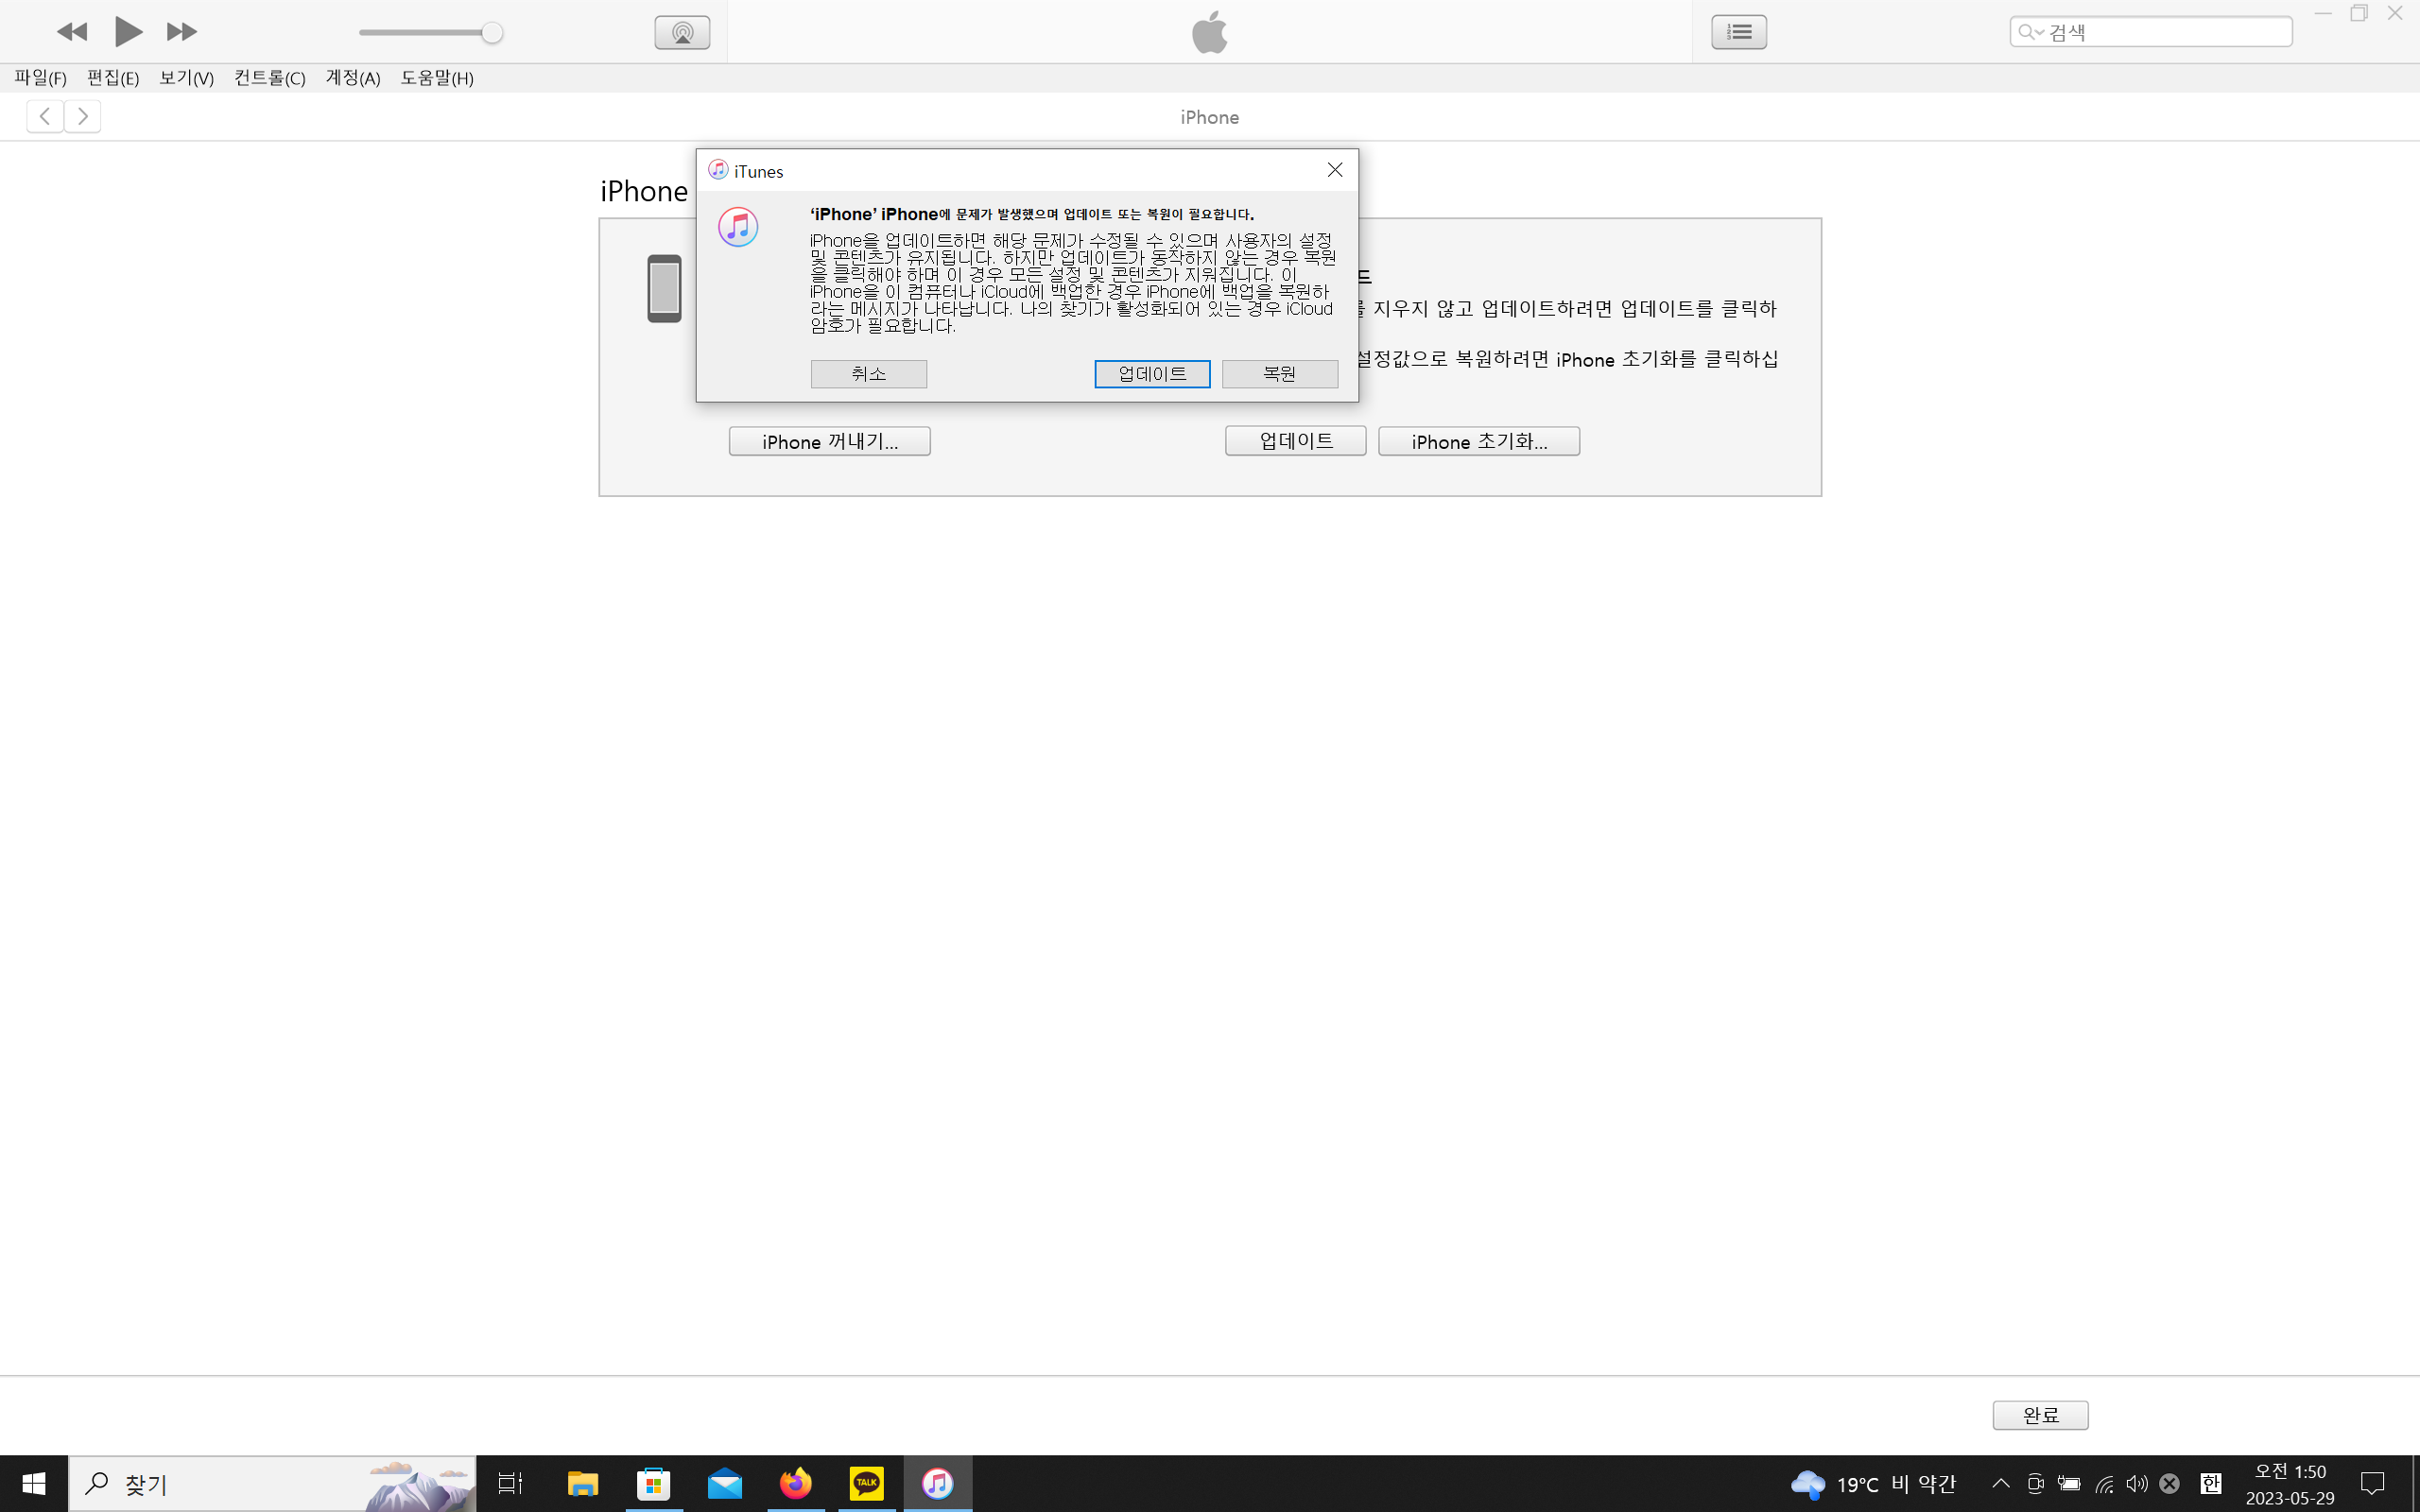Open the search options magnifier dropdown
Viewport: 2420px width, 1512px height.
2030,32
